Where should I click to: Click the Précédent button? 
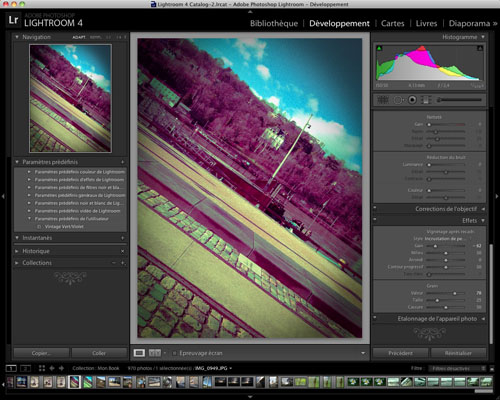[x=400, y=353]
